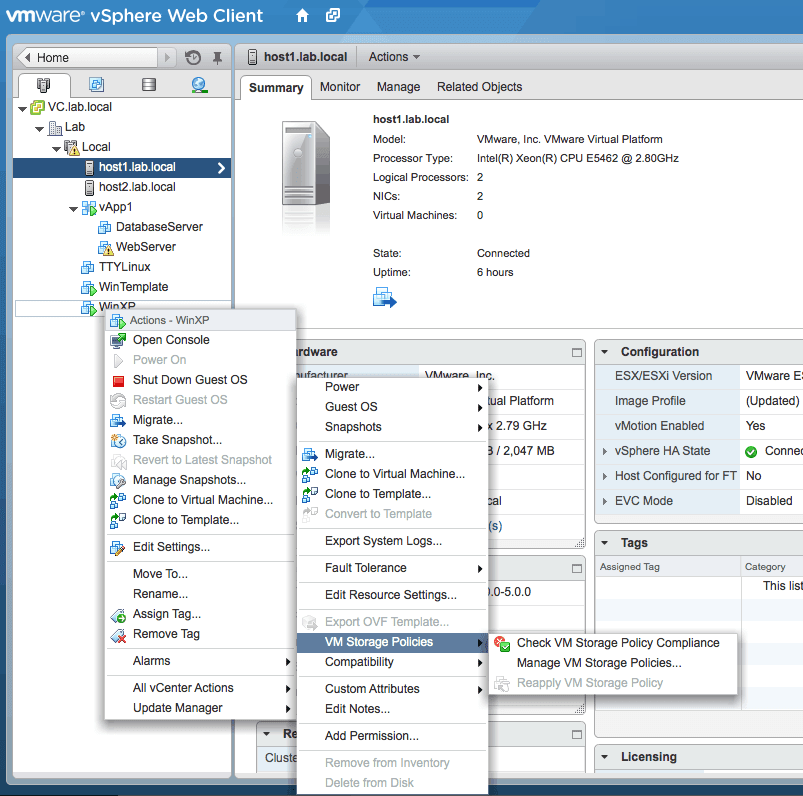The height and width of the screenshot is (796, 803).
Task: Click green vSphere HA State status icon
Action: (751, 452)
